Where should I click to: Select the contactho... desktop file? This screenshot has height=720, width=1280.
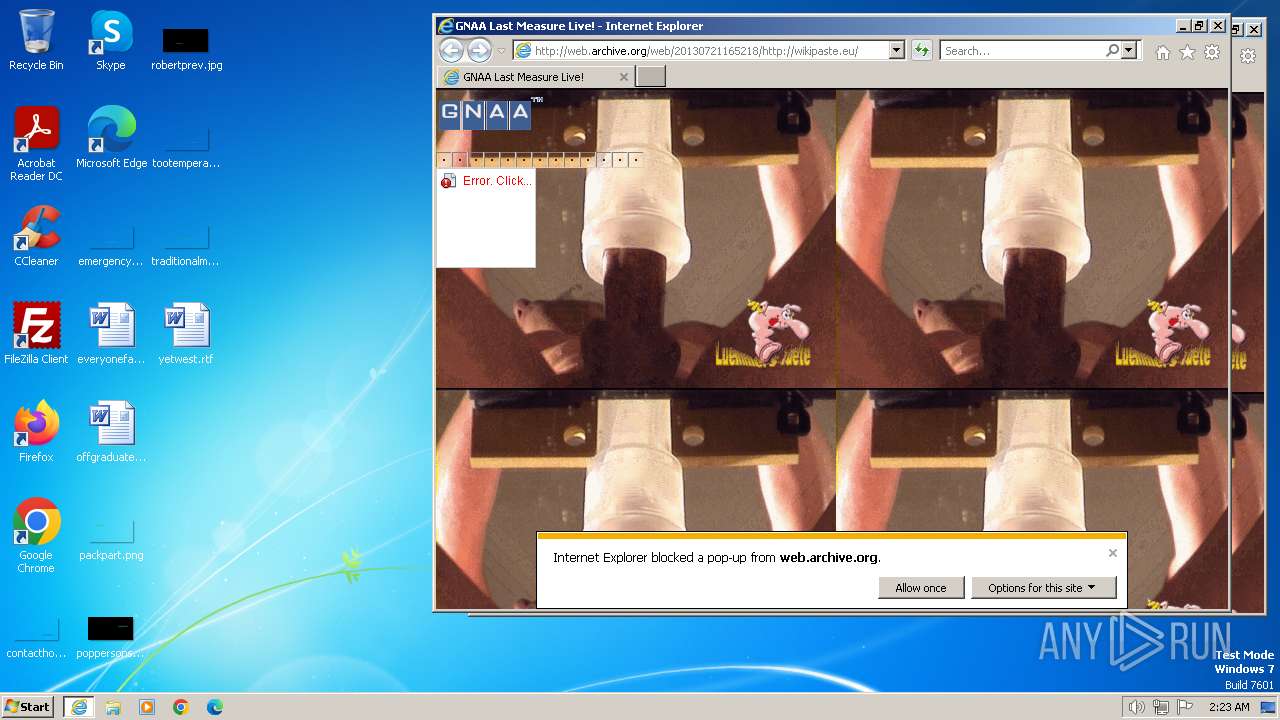pyautogui.click(x=36, y=638)
